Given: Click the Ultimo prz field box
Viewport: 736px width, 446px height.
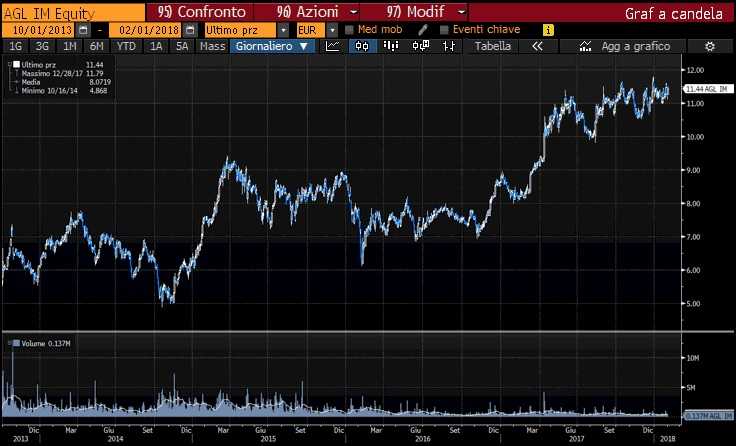Looking at the screenshot, I should [x=240, y=30].
